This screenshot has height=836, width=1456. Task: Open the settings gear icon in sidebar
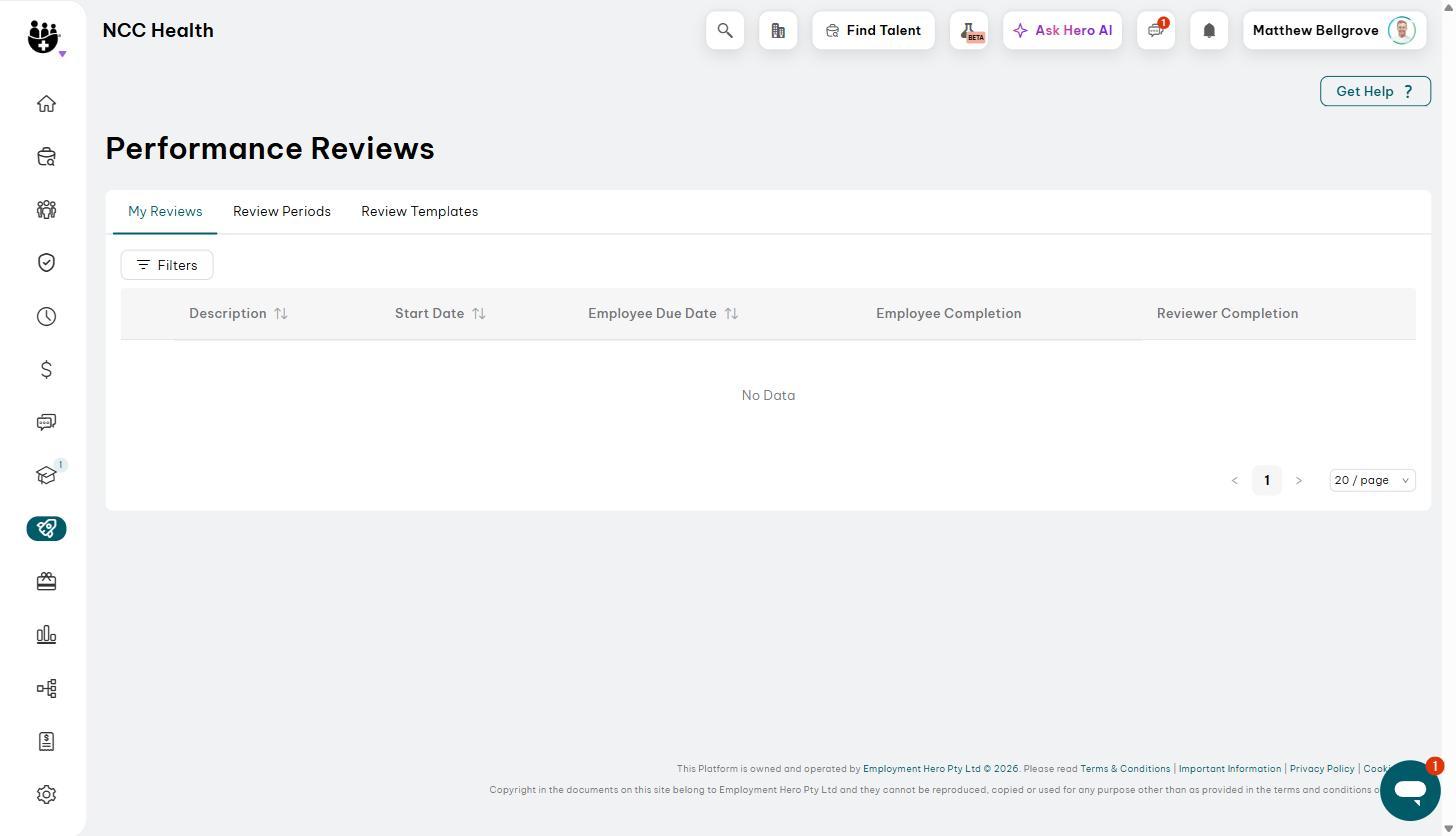(46, 795)
